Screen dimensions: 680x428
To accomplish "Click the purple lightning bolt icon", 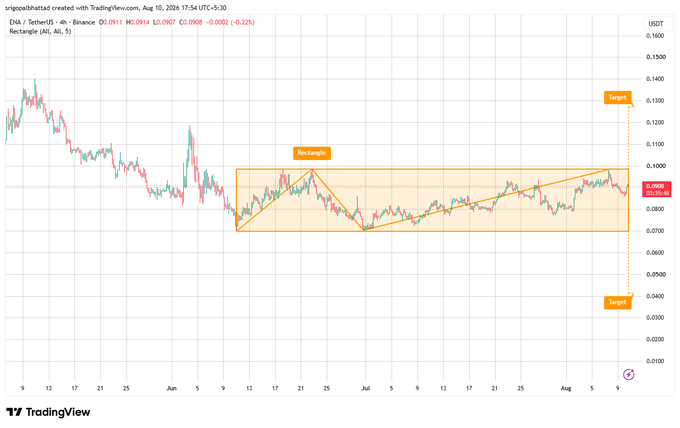I will (x=628, y=374).
